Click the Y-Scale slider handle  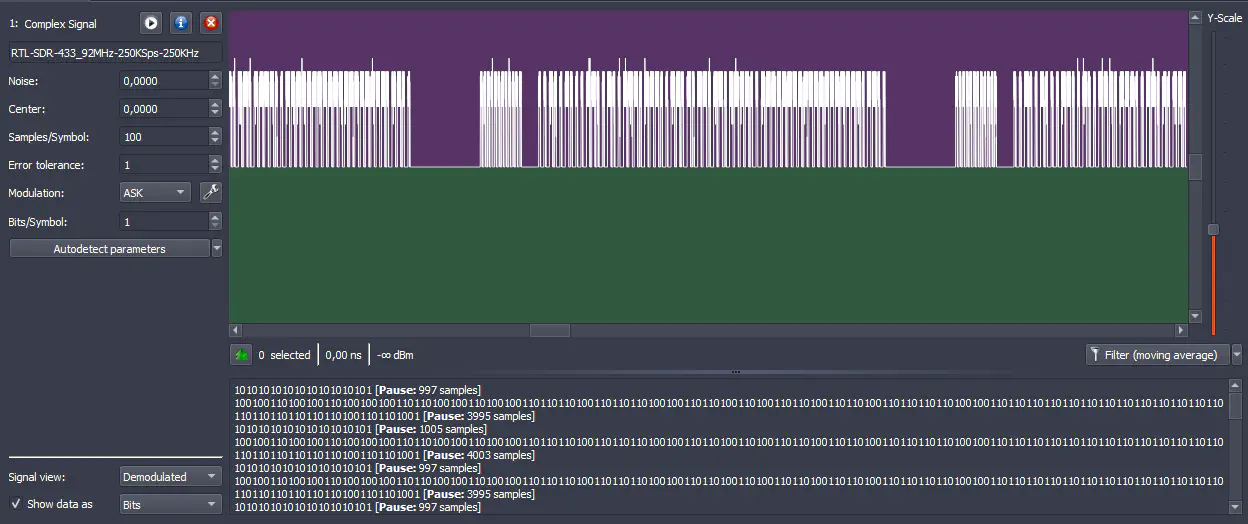pyautogui.click(x=1213, y=229)
